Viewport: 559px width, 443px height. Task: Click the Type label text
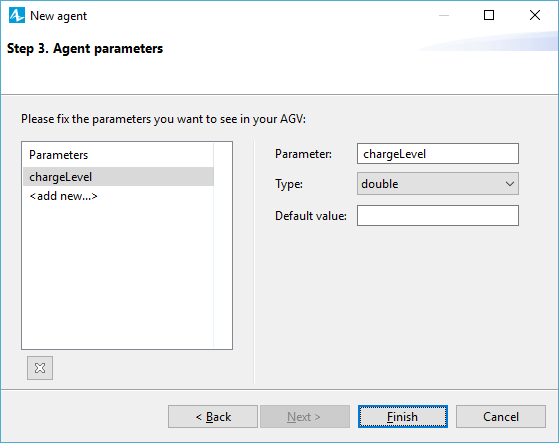point(289,184)
